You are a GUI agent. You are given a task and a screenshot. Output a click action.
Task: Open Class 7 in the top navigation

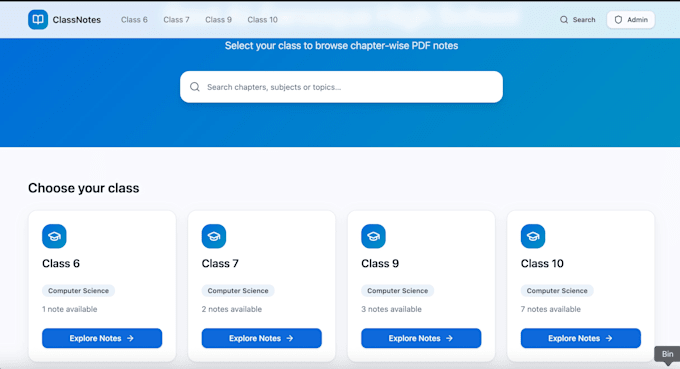coord(176,20)
